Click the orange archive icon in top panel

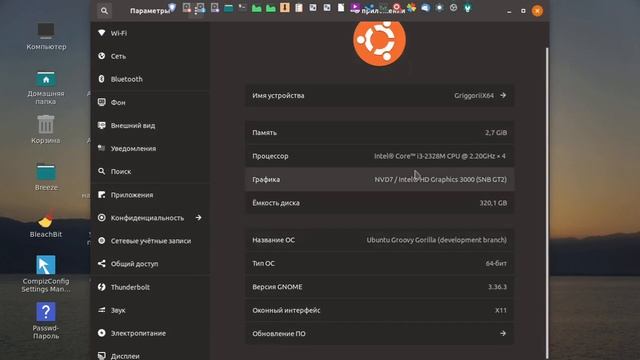[285, 7]
